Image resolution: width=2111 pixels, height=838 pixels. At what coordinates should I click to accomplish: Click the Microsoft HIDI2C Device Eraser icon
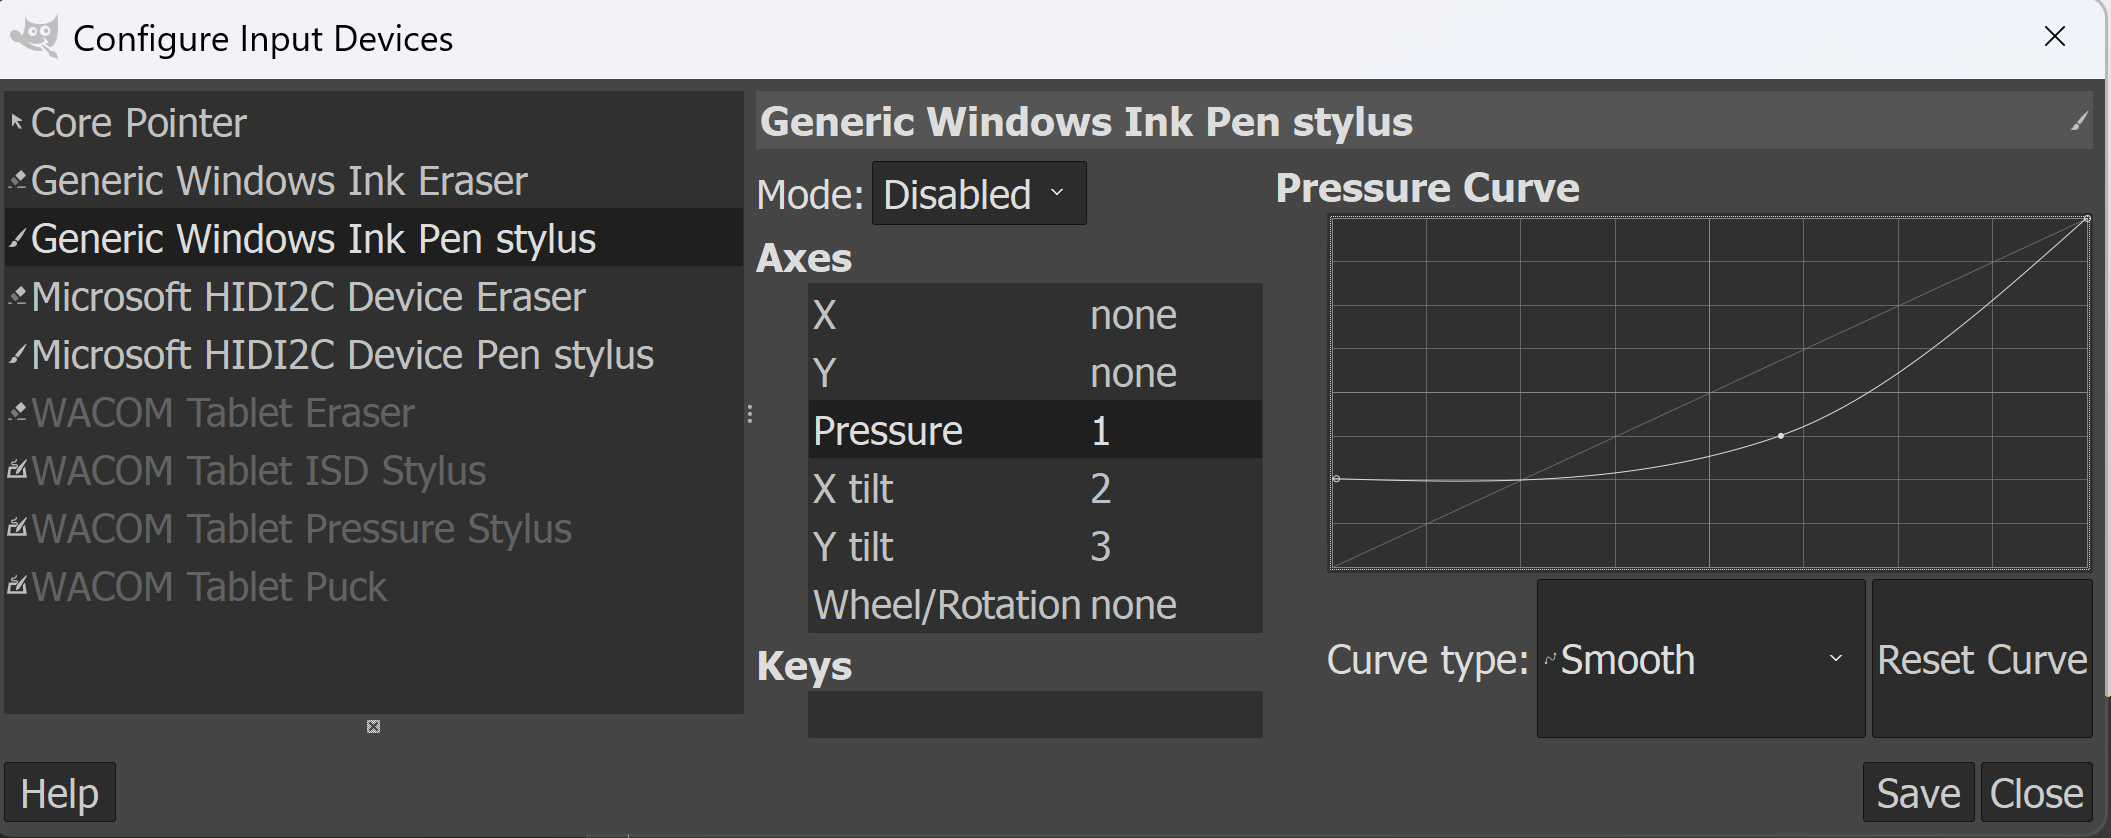(x=17, y=297)
